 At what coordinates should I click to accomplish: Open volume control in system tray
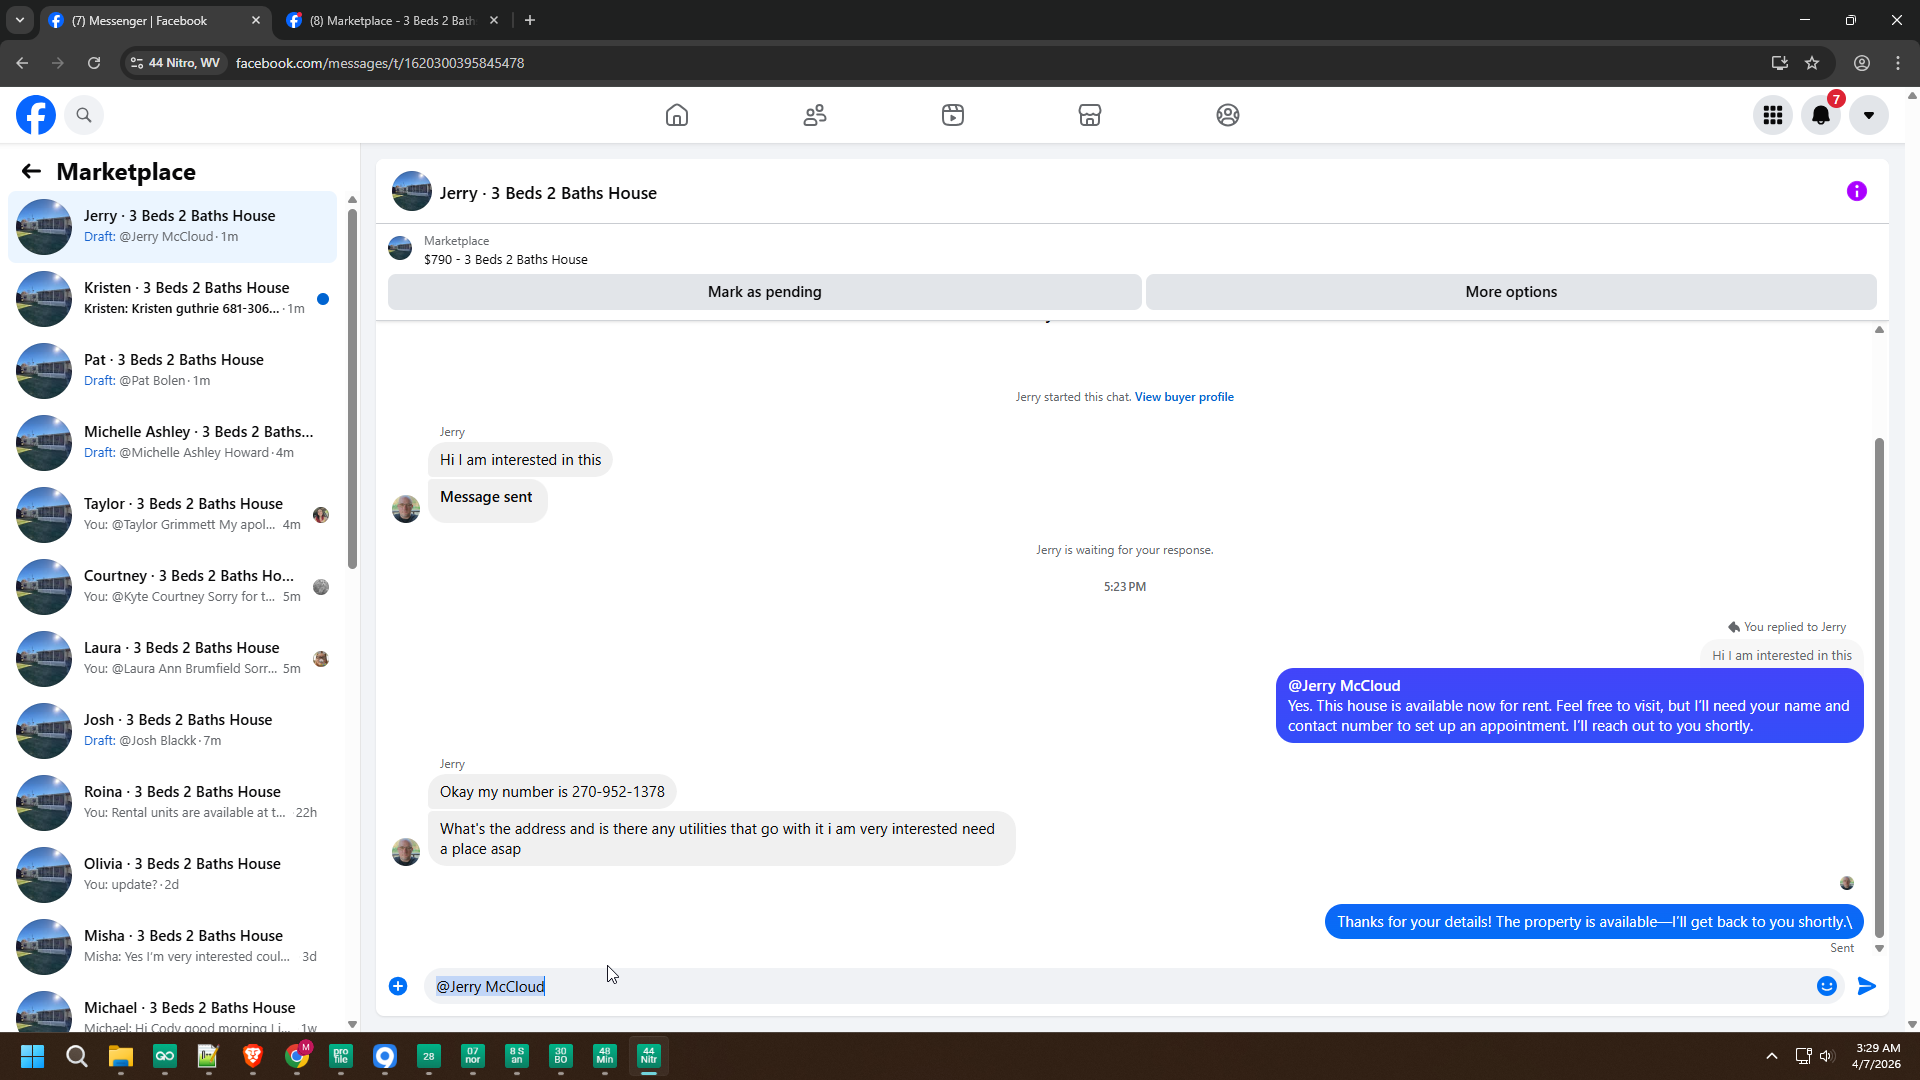pyautogui.click(x=1827, y=1056)
